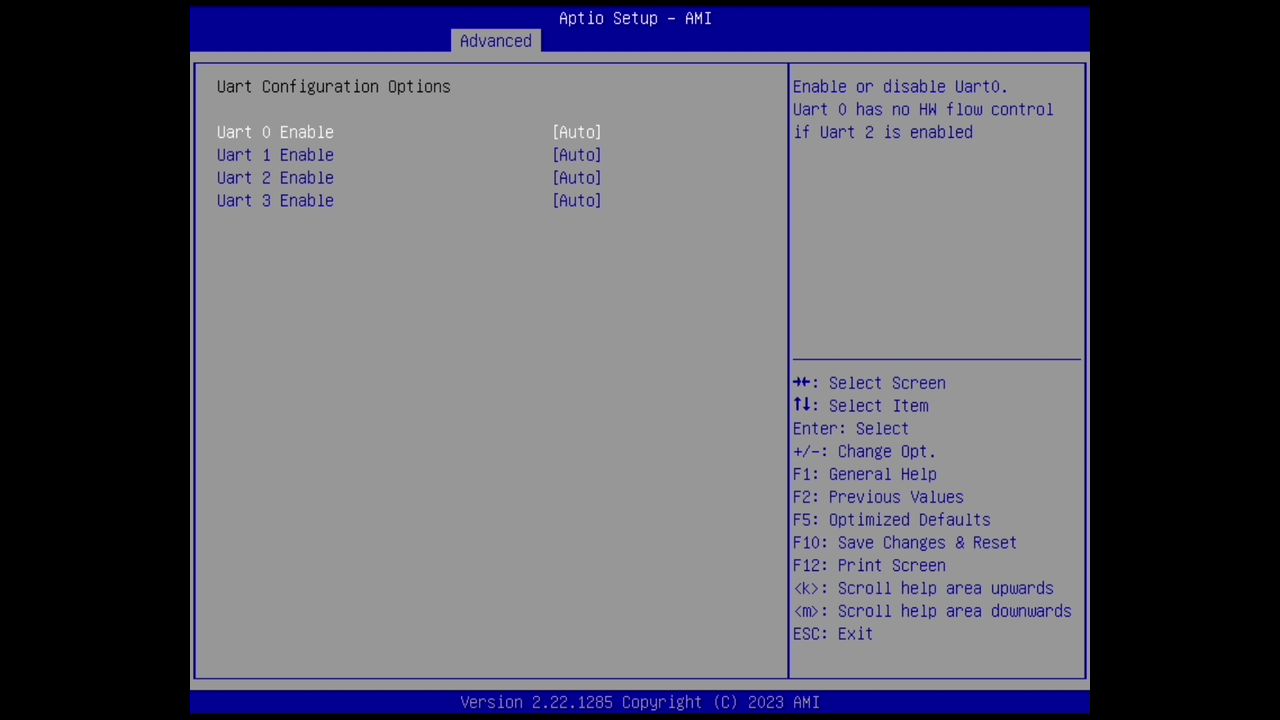Image resolution: width=1280 pixels, height=720 pixels.
Task: Open the Uart 0 [Auto] value dropdown
Action: pos(577,132)
